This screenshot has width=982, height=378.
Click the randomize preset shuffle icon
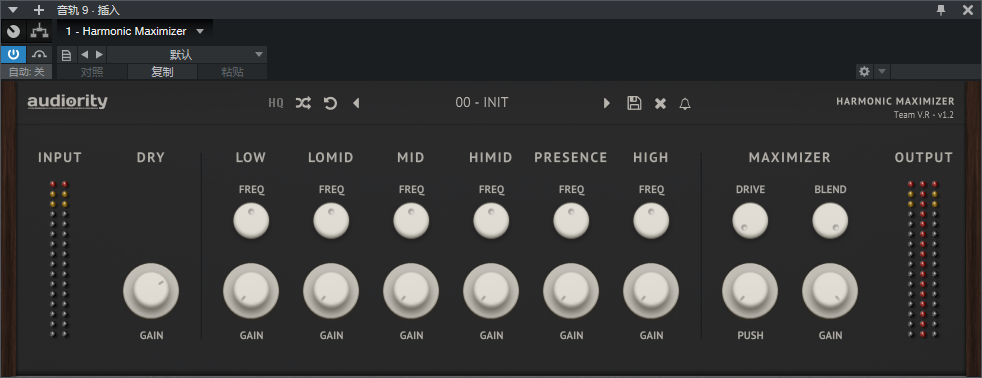303,103
